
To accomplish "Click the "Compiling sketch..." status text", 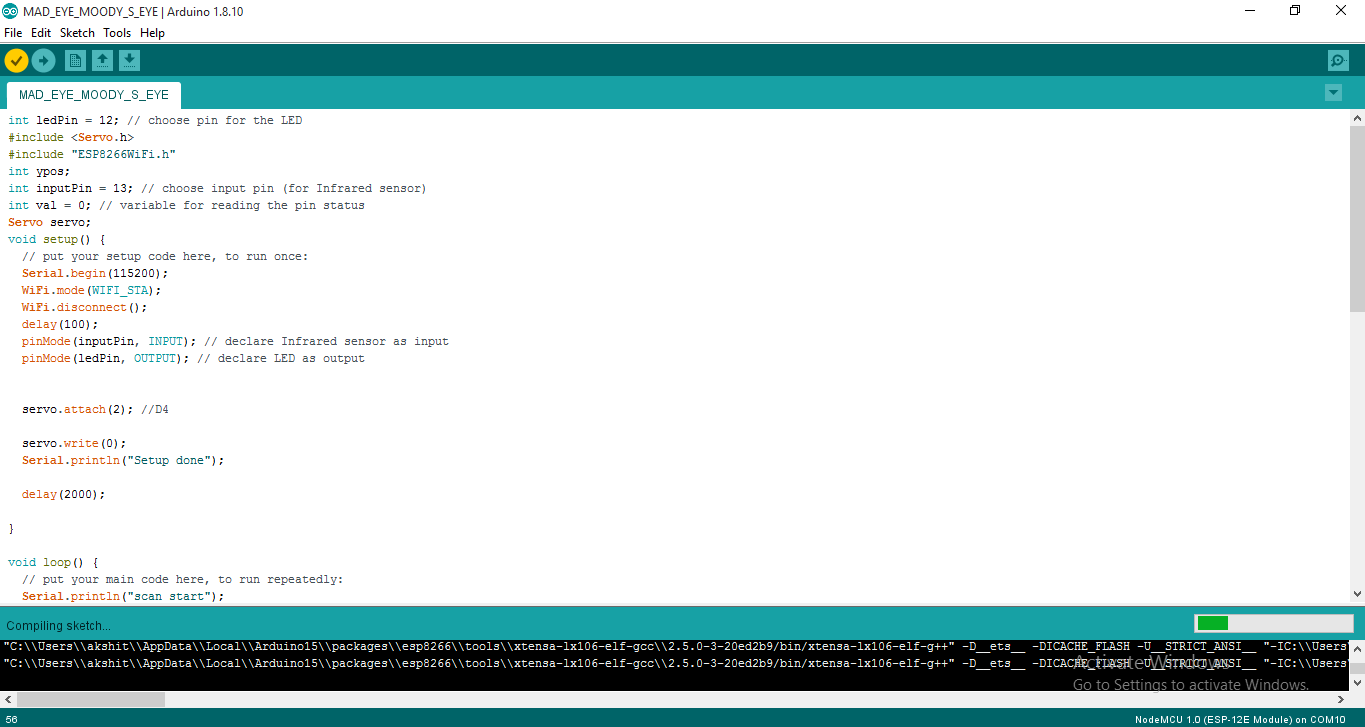I will pos(59,625).
